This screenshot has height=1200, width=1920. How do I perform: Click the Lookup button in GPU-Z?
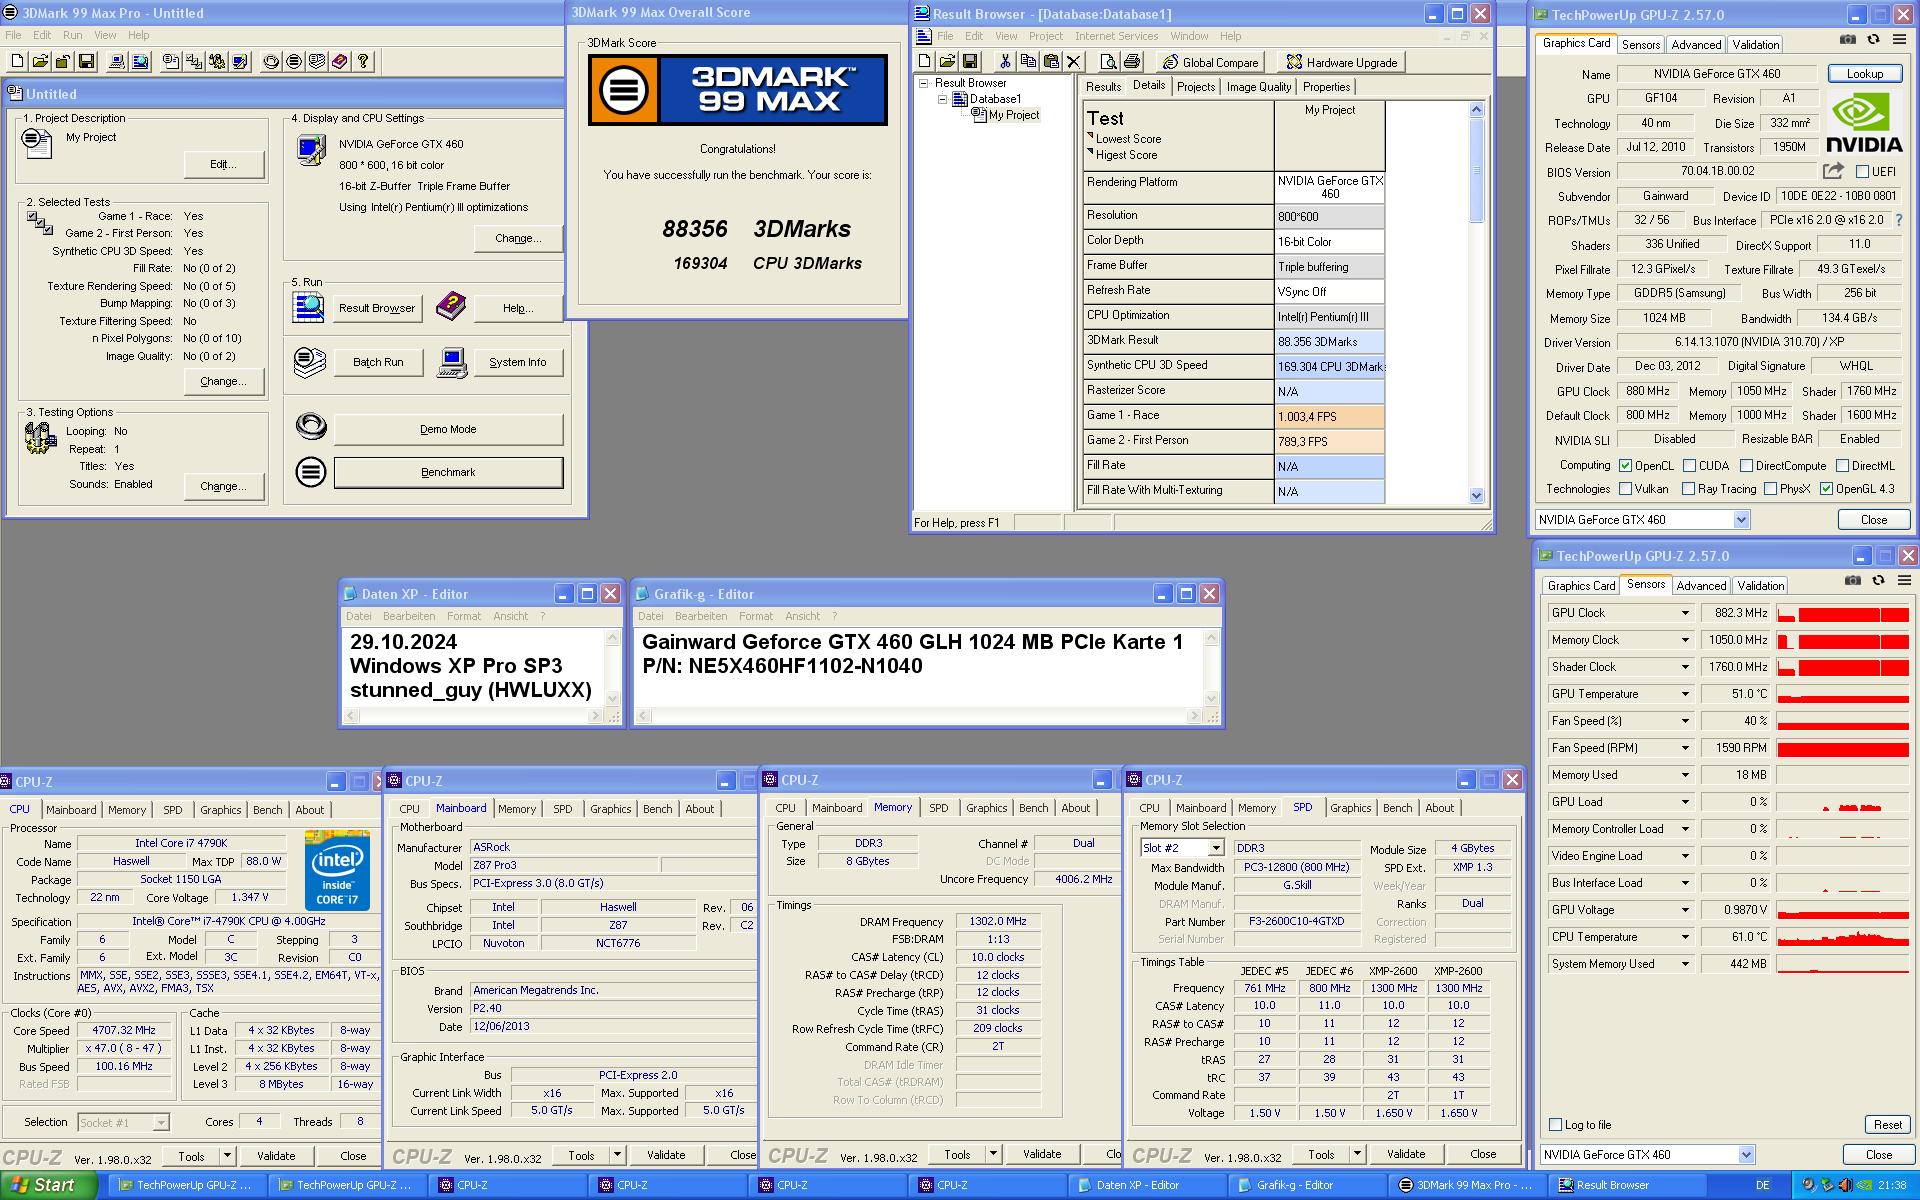[1865, 74]
